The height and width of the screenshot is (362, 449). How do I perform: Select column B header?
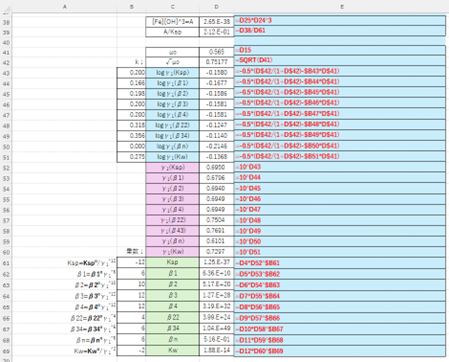[x=132, y=6]
